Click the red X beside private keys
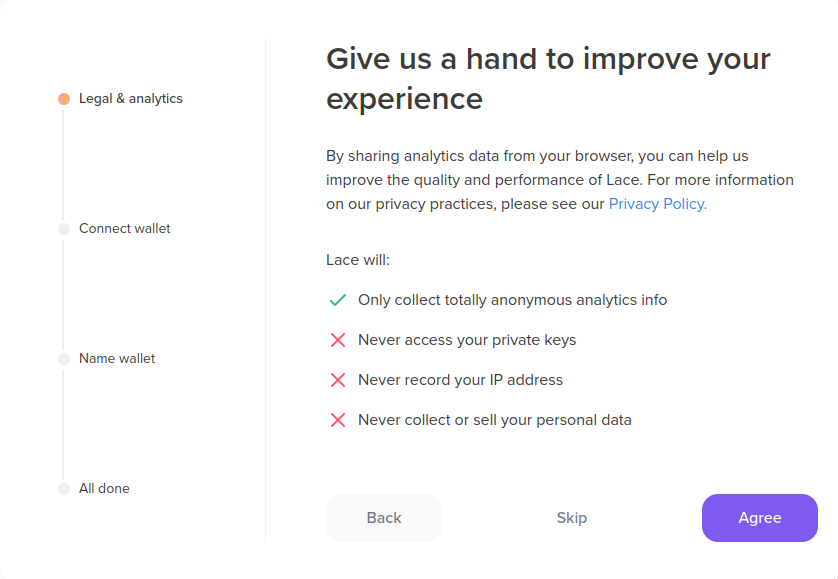This screenshot has width=838, height=579. 338,340
